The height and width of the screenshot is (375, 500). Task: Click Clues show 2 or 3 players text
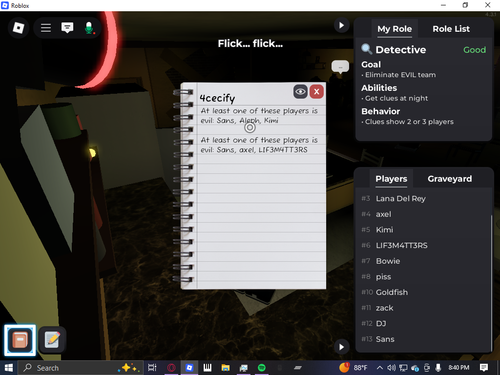[409, 122]
